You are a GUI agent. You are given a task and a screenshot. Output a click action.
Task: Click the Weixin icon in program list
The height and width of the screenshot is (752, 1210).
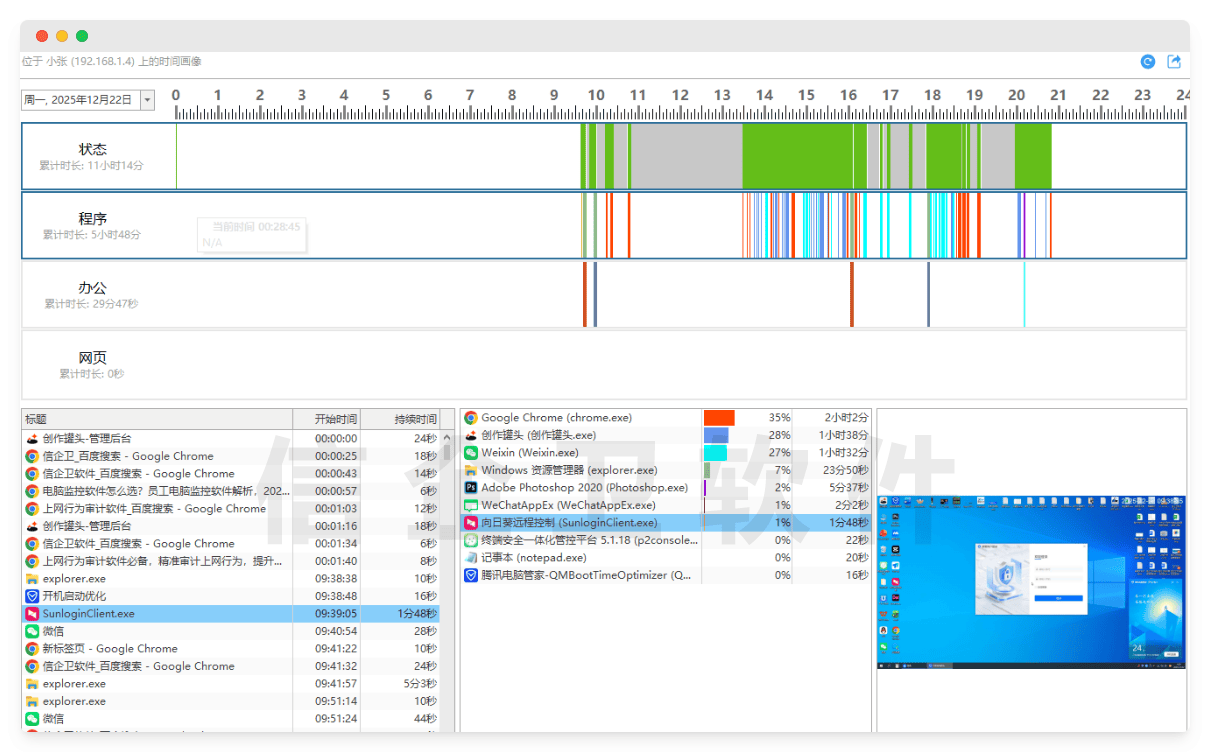[471, 453]
